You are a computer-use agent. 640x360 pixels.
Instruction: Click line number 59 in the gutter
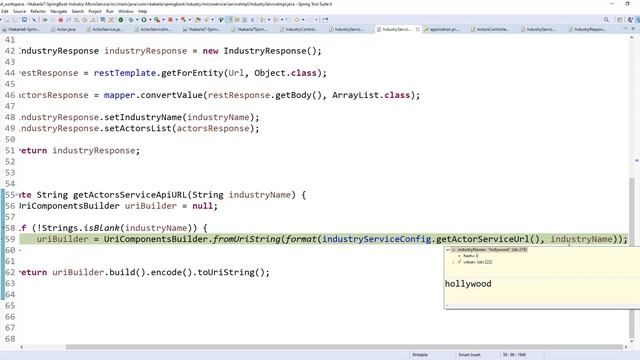coord(10,239)
